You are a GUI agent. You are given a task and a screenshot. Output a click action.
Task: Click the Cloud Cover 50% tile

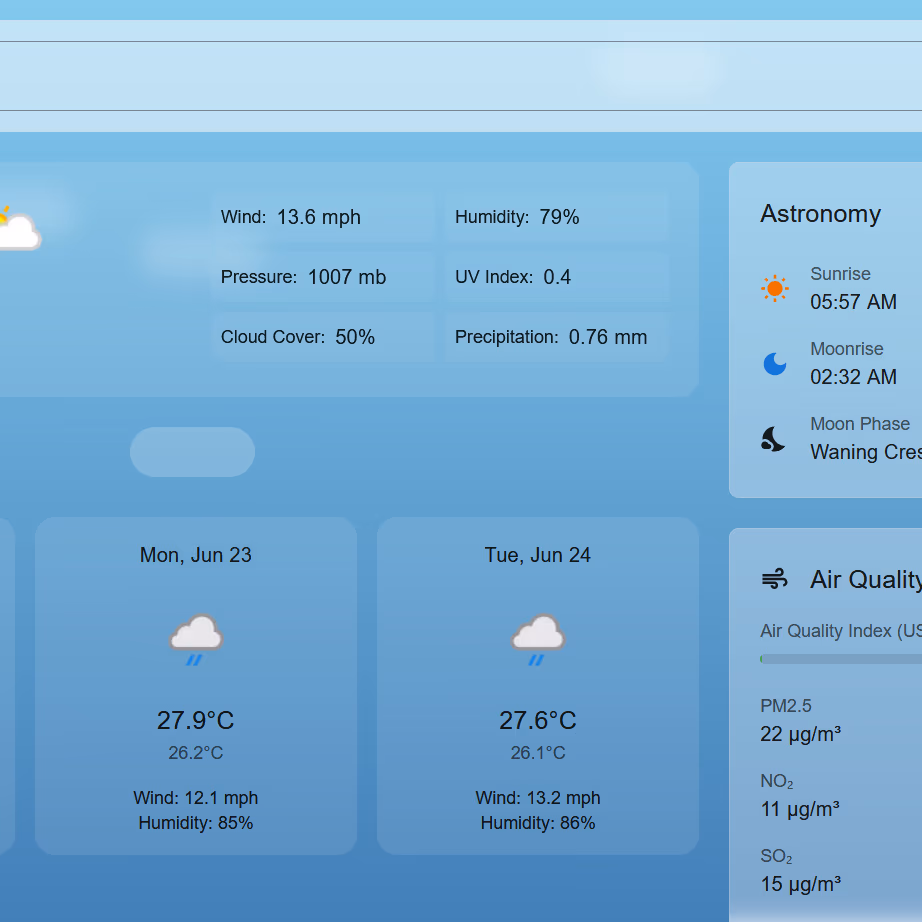pyautogui.click(x=323, y=337)
